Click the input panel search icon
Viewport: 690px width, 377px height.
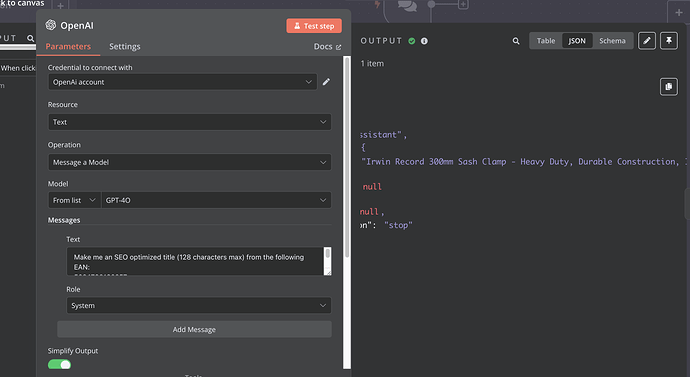pos(30,38)
